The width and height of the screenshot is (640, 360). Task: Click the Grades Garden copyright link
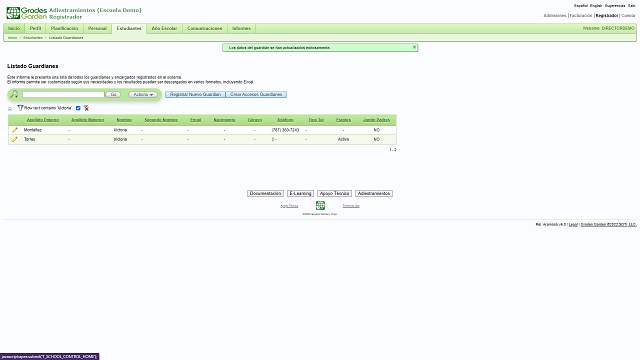(x=608, y=224)
